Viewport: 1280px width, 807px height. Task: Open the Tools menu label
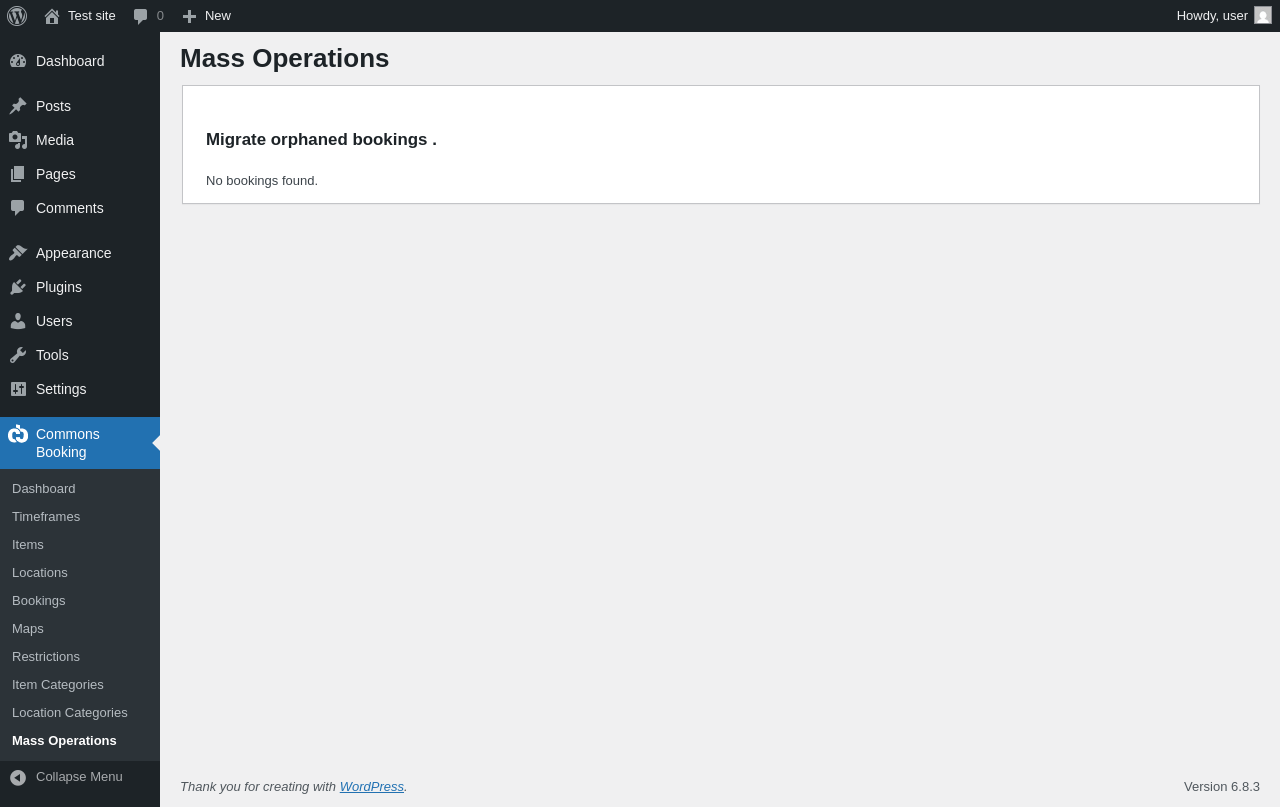[52, 355]
